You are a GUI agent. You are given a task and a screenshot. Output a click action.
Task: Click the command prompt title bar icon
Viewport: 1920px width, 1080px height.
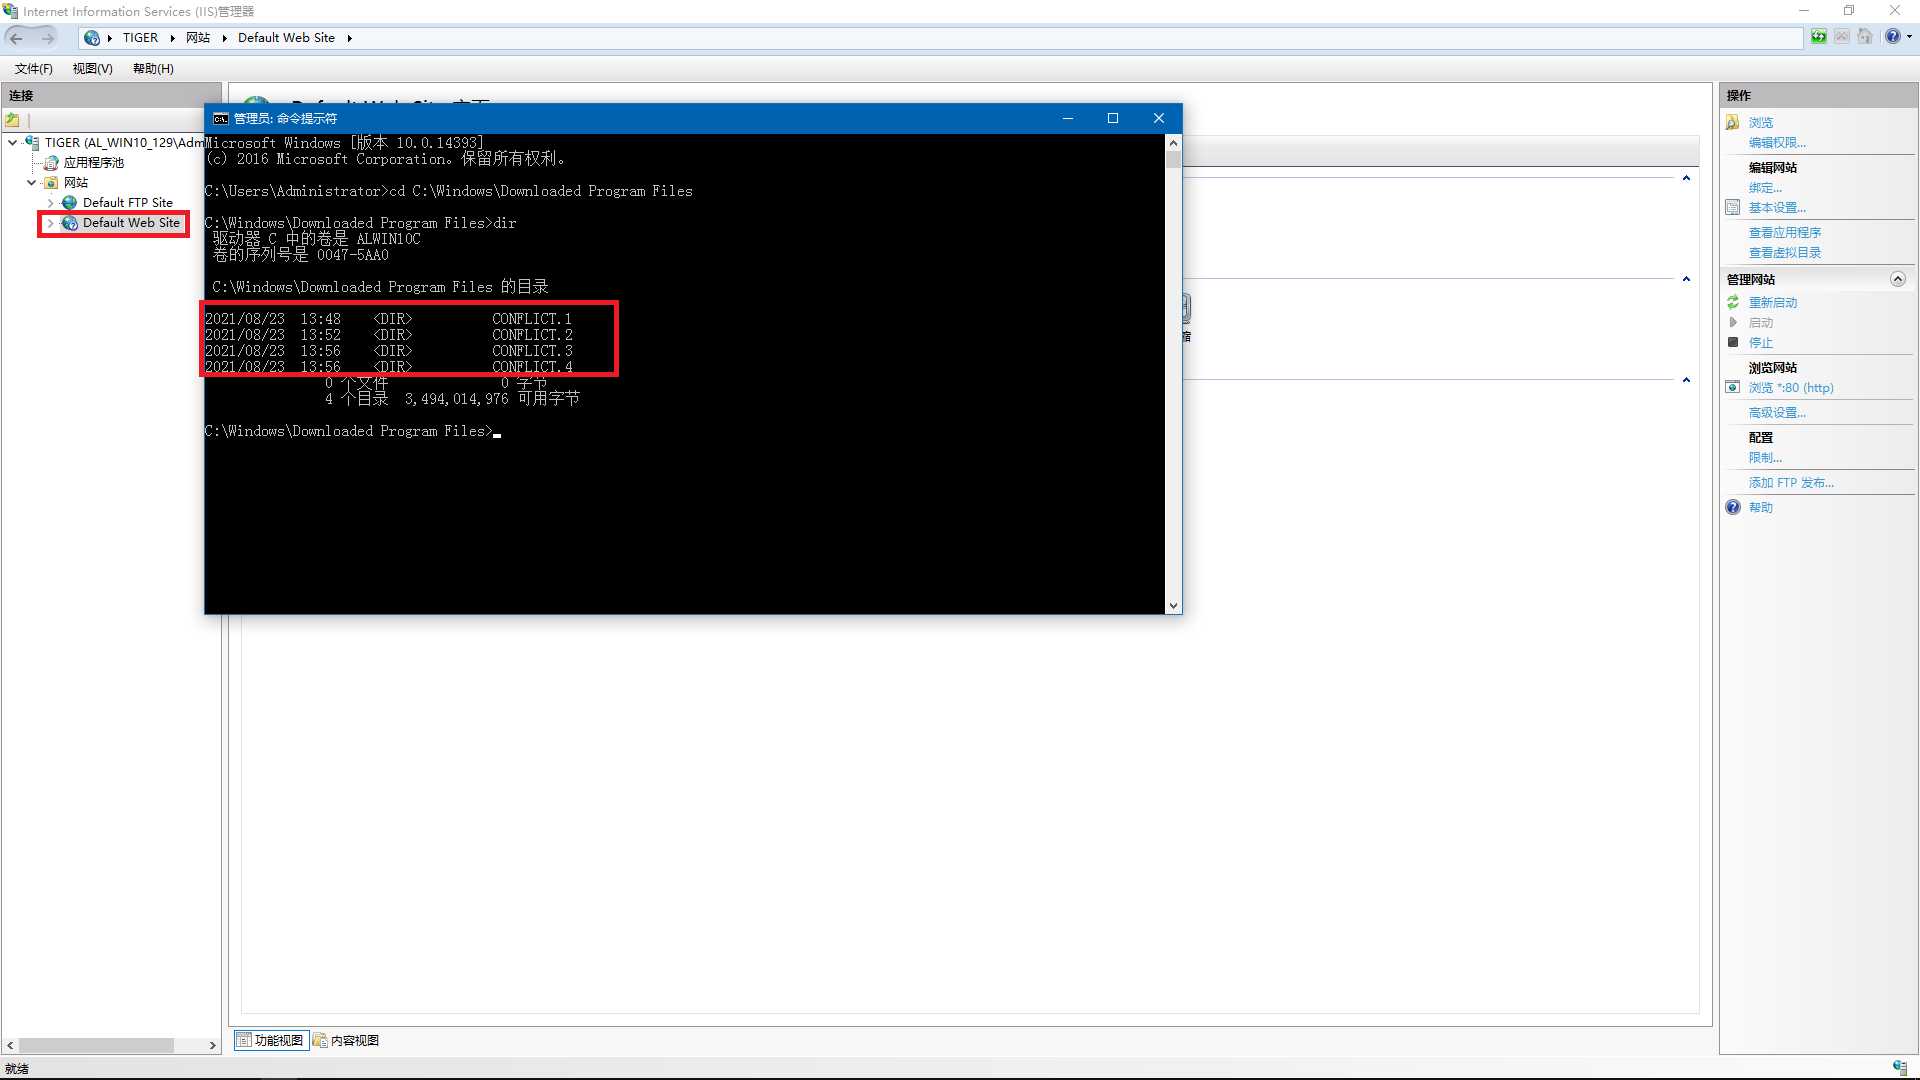(x=220, y=119)
